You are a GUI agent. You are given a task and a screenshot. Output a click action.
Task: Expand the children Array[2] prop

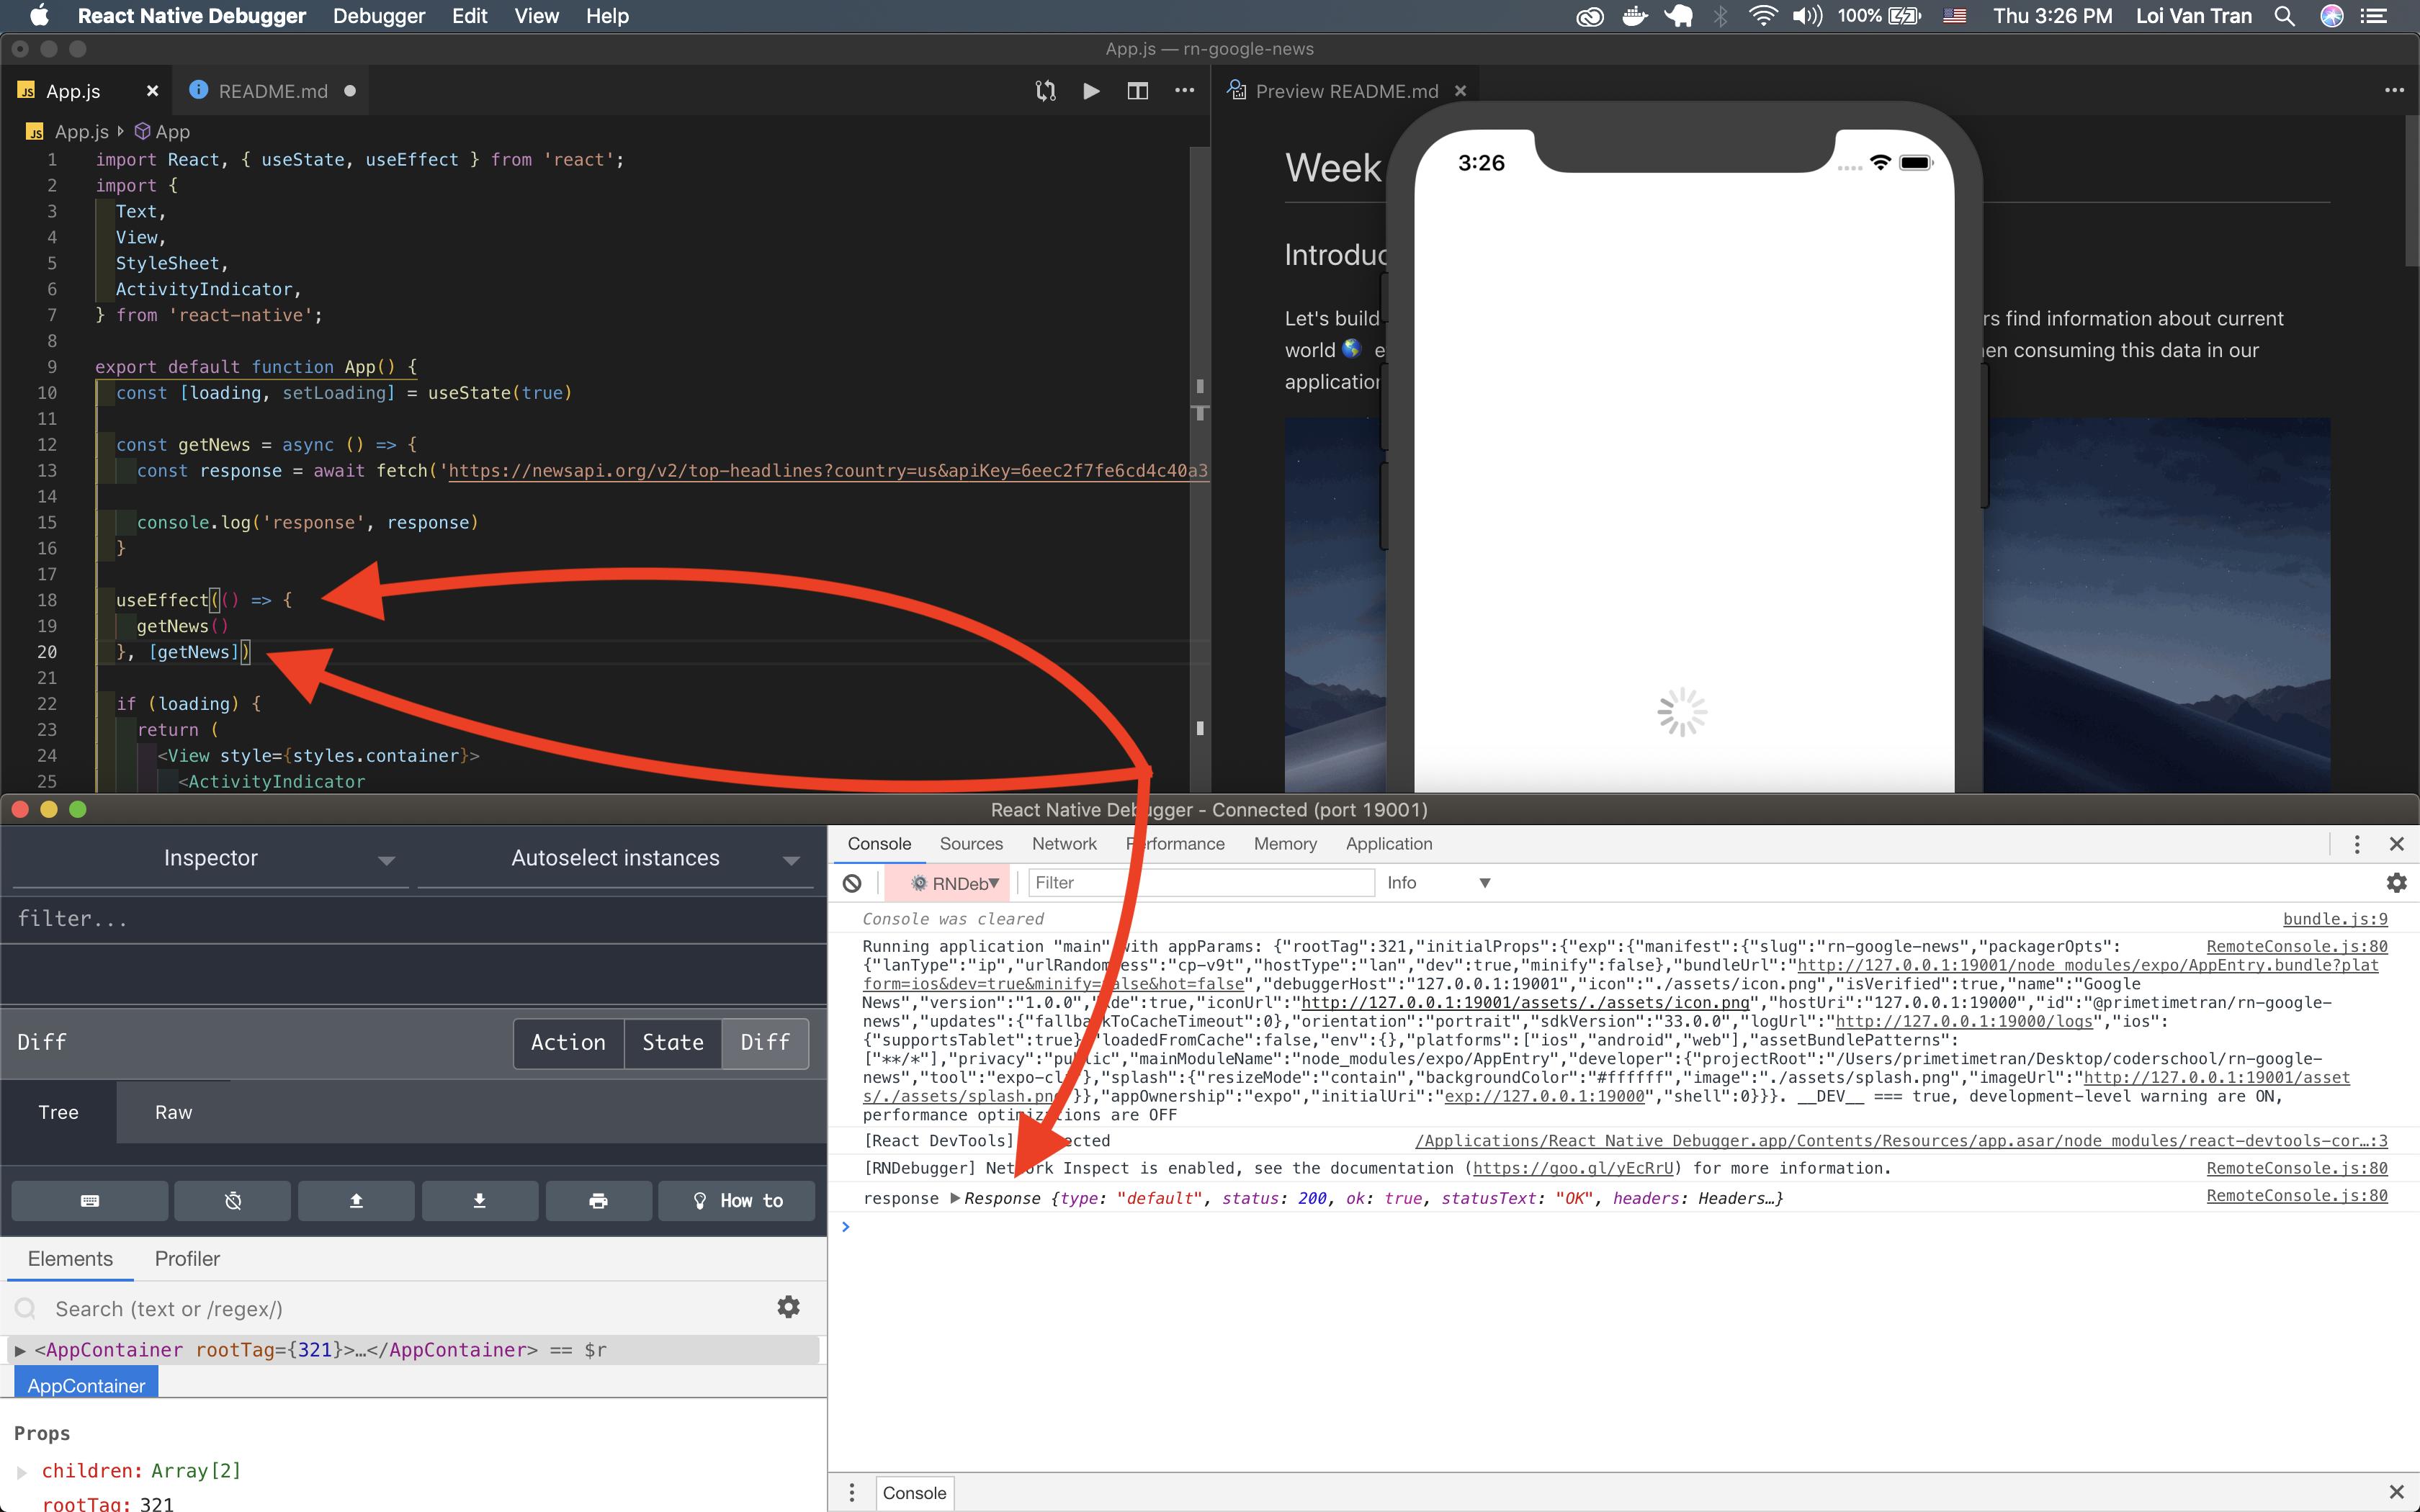coord(22,1471)
